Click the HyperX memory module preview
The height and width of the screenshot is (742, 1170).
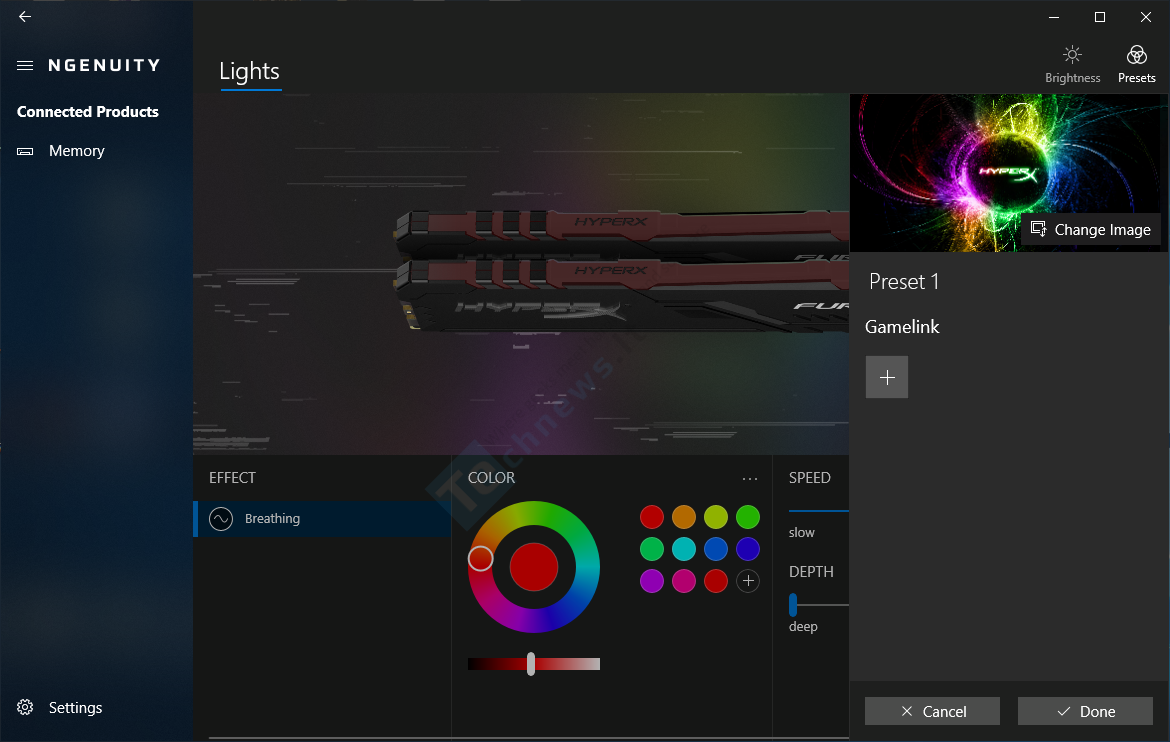point(622,272)
